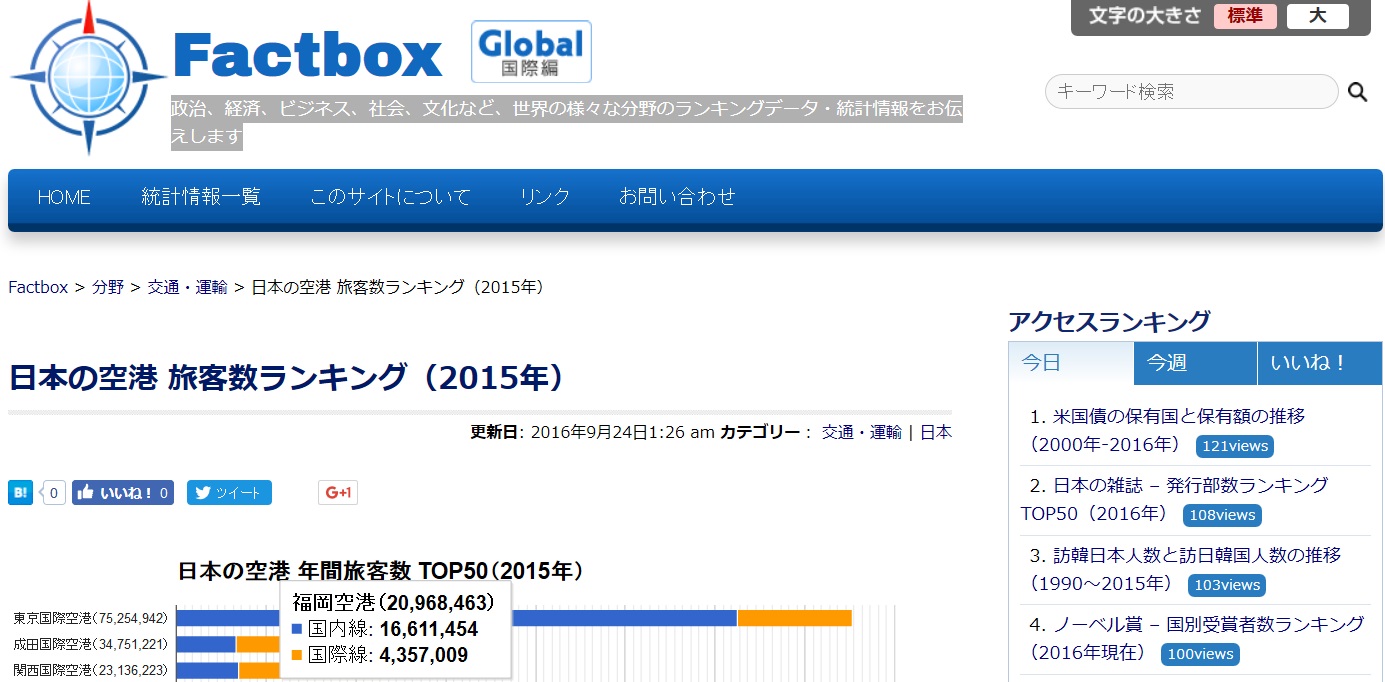Click the 日本 category link
This screenshot has height=682, width=1385.
coord(935,432)
